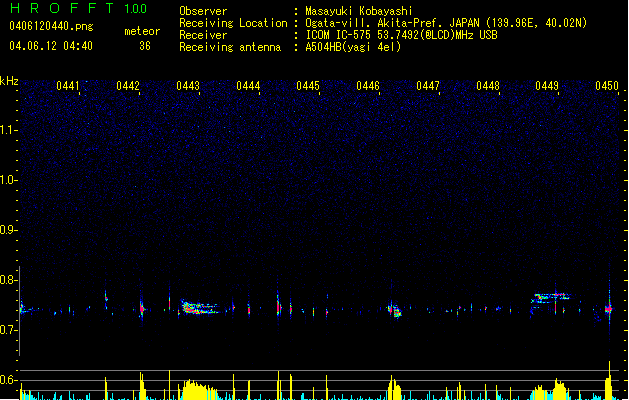Viewport: 629px width, 400px height.
Task: Click the 0445 time marker
Action: 308,86
